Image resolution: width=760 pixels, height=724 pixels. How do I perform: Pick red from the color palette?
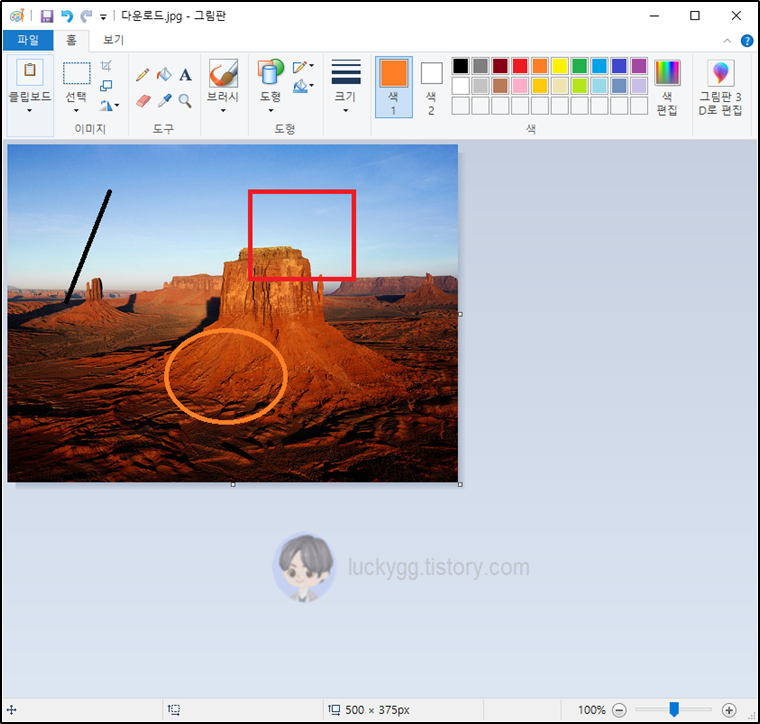click(520, 65)
